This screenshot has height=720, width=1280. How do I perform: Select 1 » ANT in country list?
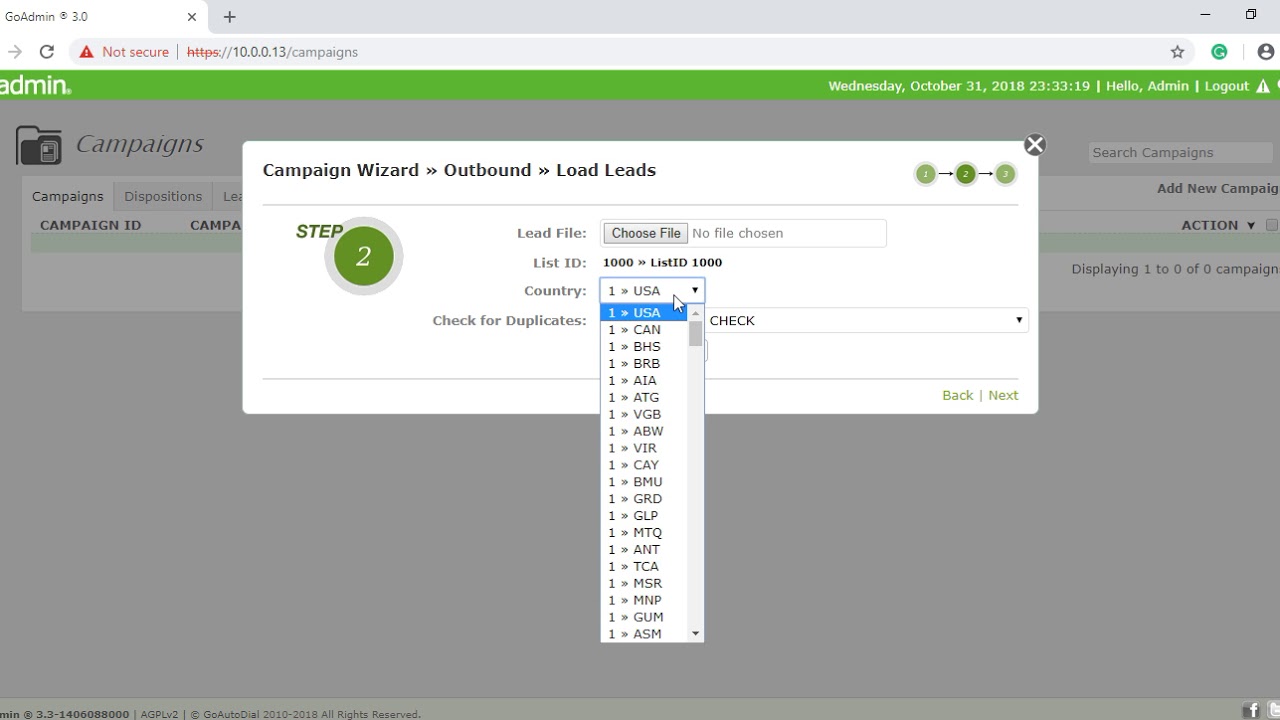(x=644, y=550)
